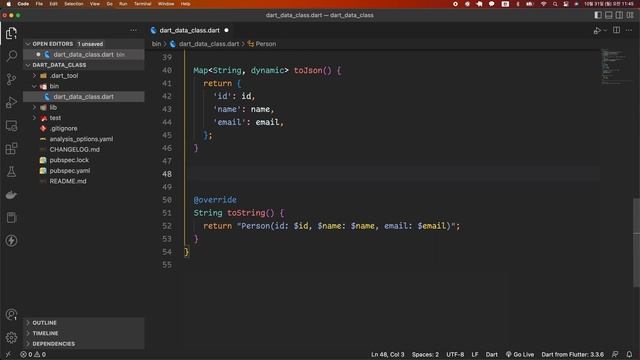Place cursor on empty line 48
The width and height of the screenshot is (640, 360).
[392, 174]
